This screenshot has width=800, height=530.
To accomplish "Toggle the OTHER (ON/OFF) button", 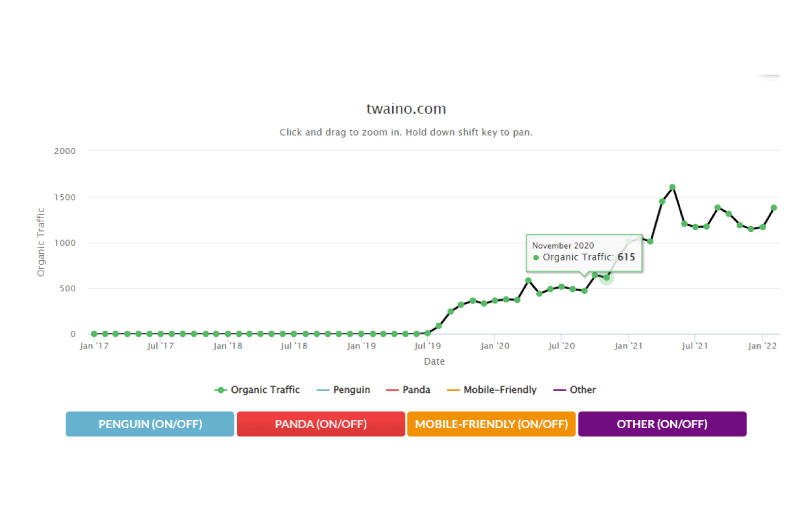I will click(662, 424).
